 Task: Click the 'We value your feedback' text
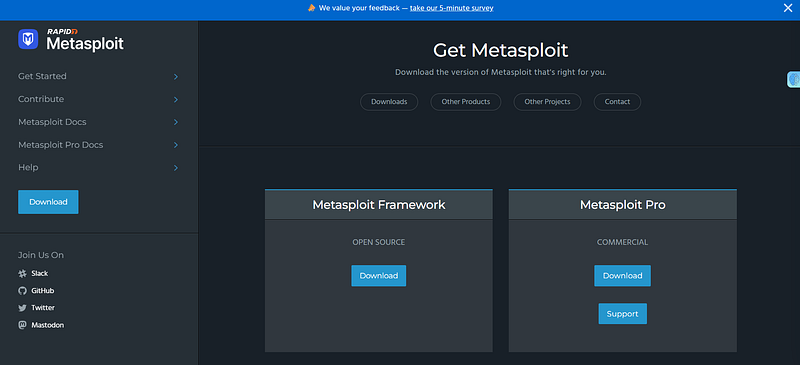click(360, 8)
